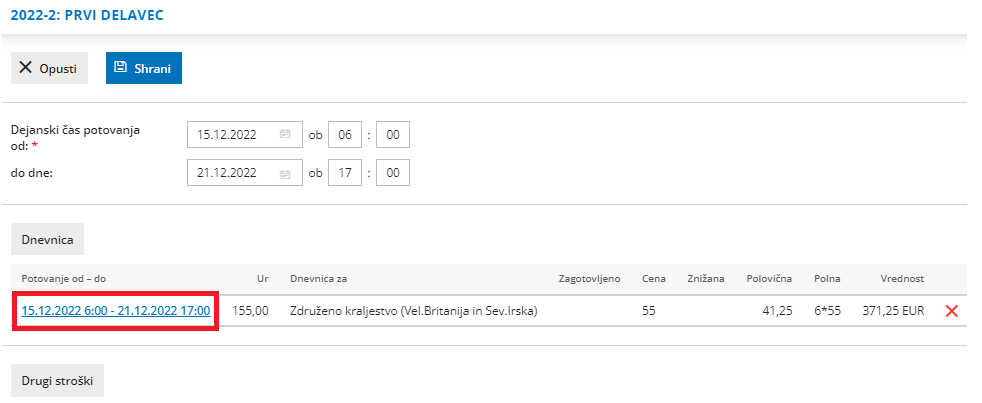
Task: Open the 15.12.2022 6:00 - 21.12.2022 17:00 link
Action: click(x=115, y=311)
